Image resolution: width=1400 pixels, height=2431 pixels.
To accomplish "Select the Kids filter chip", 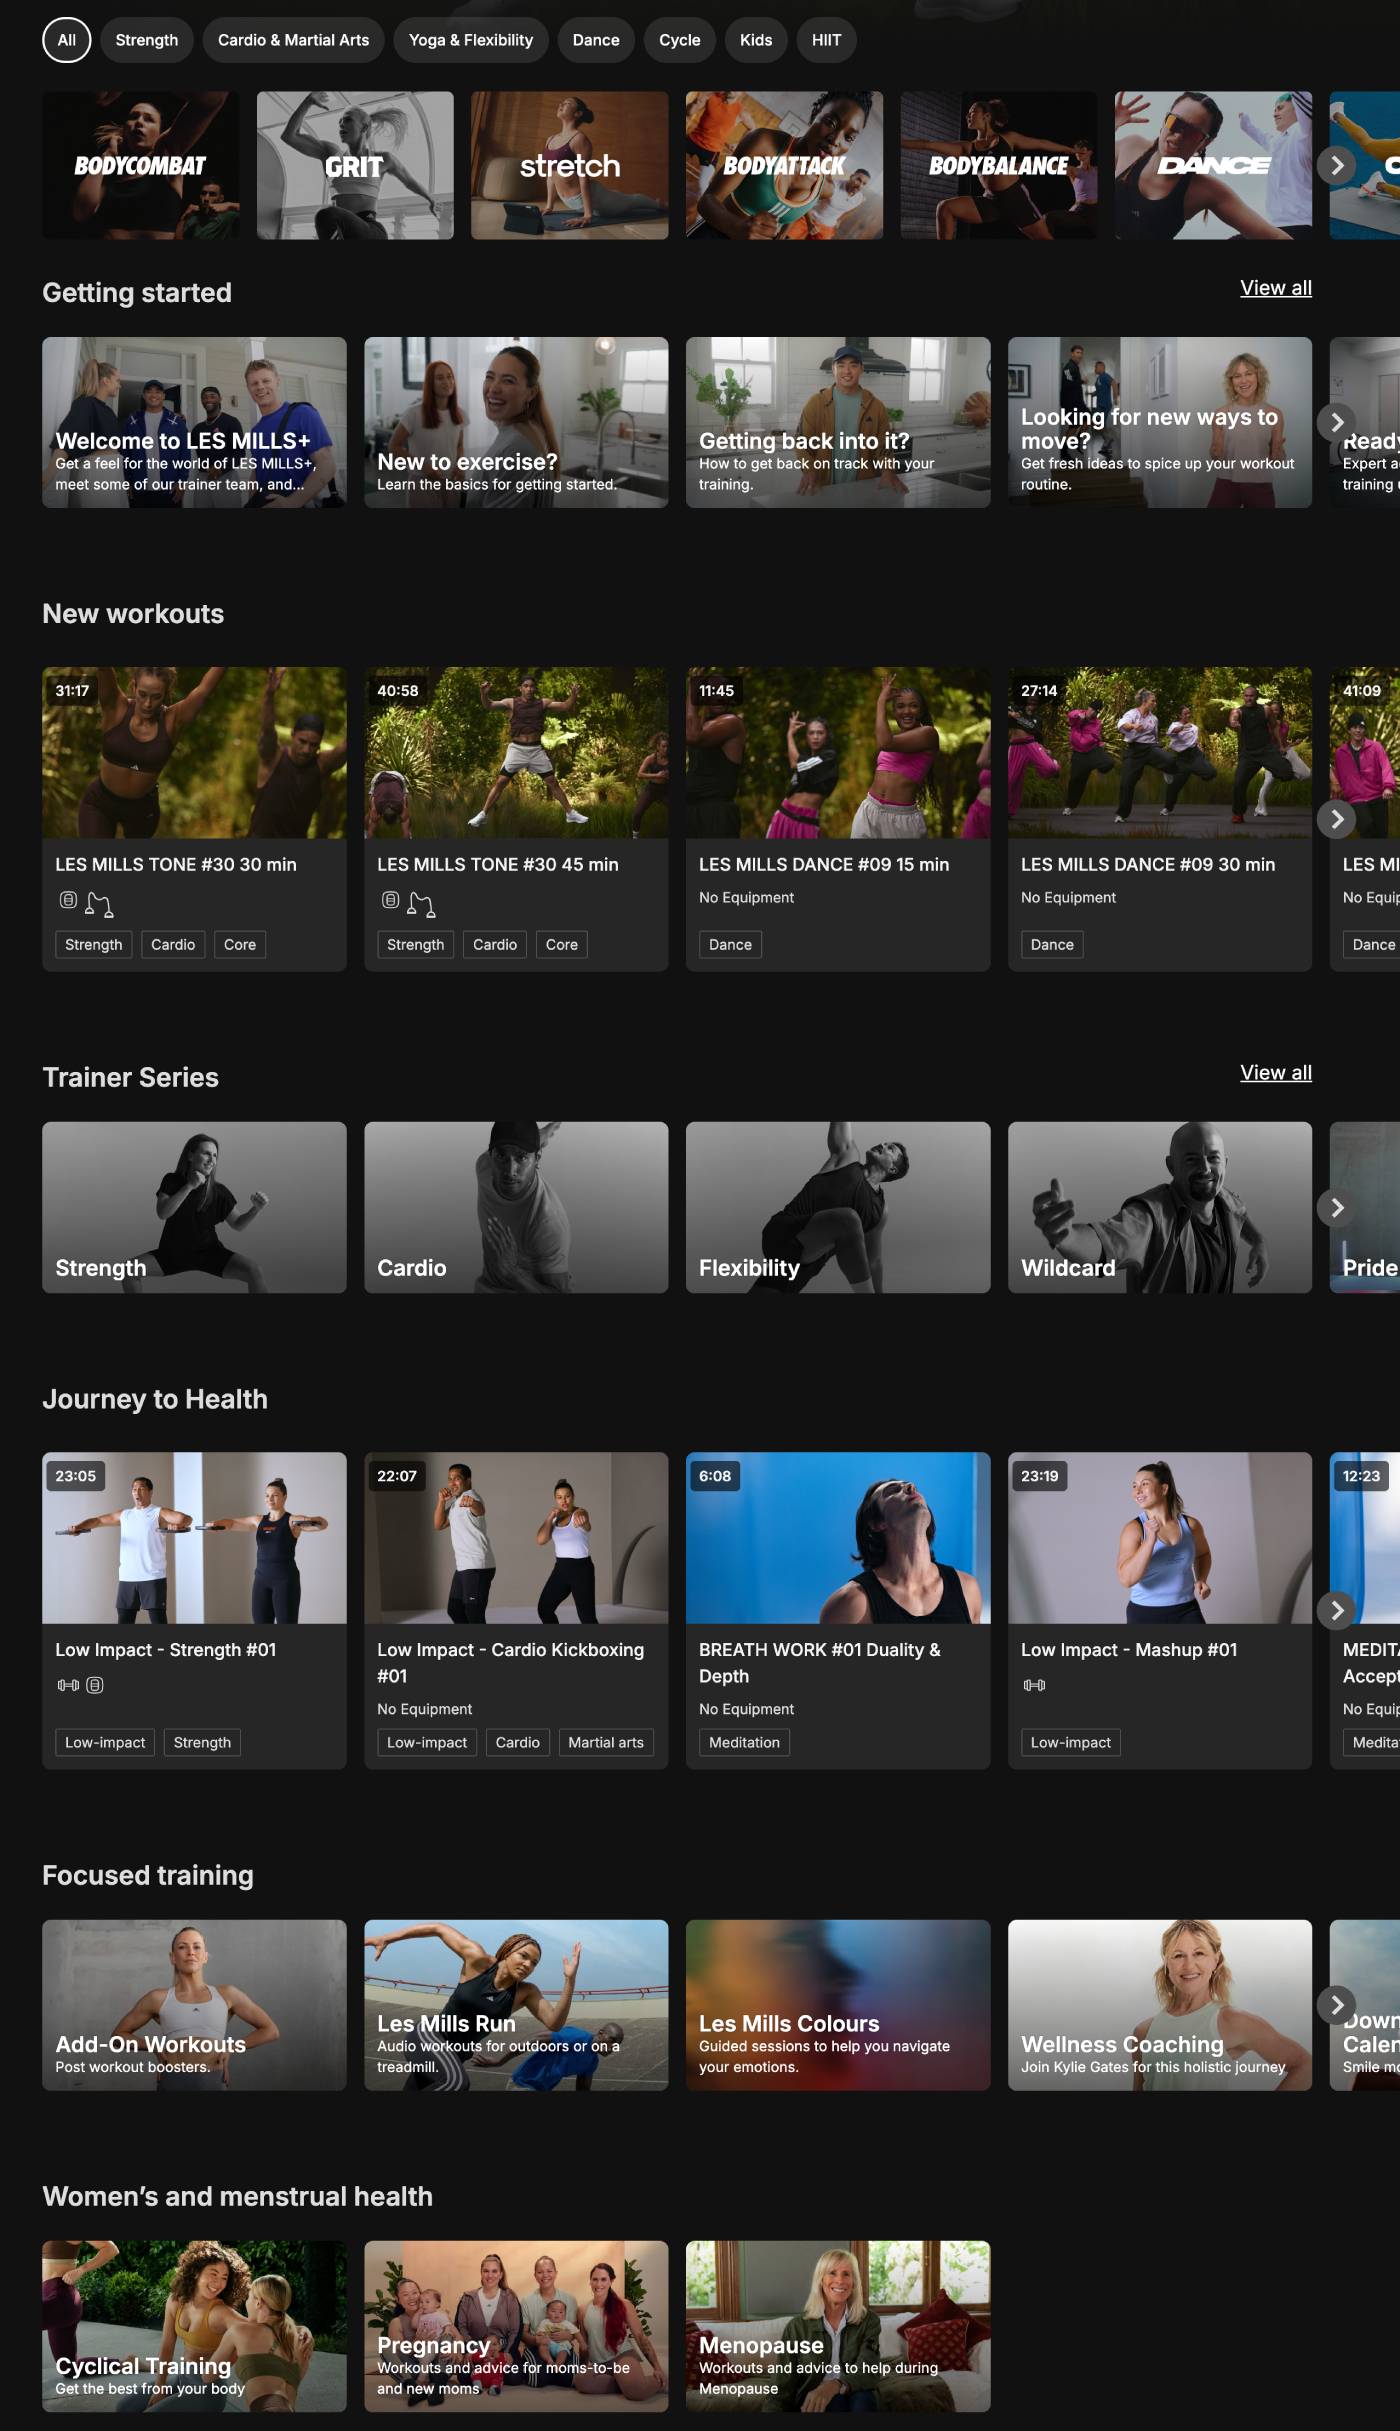I will [x=756, y=40].
